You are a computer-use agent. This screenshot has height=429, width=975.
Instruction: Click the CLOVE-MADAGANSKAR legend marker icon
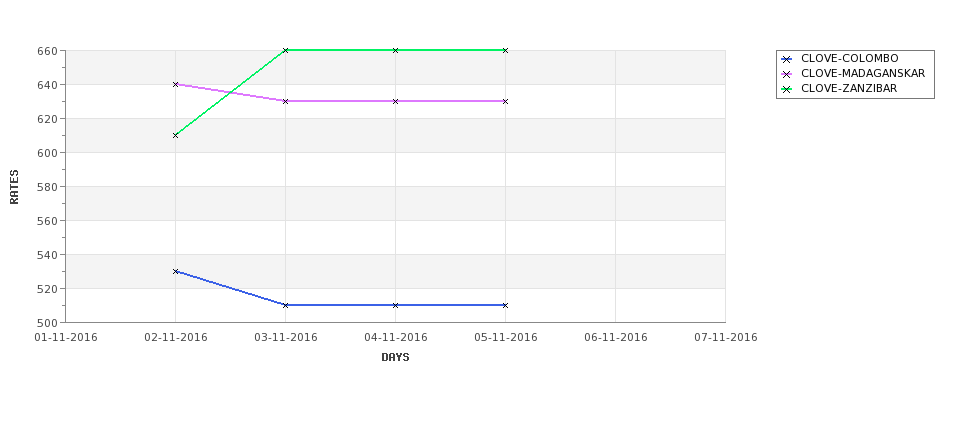coord(787,75)
